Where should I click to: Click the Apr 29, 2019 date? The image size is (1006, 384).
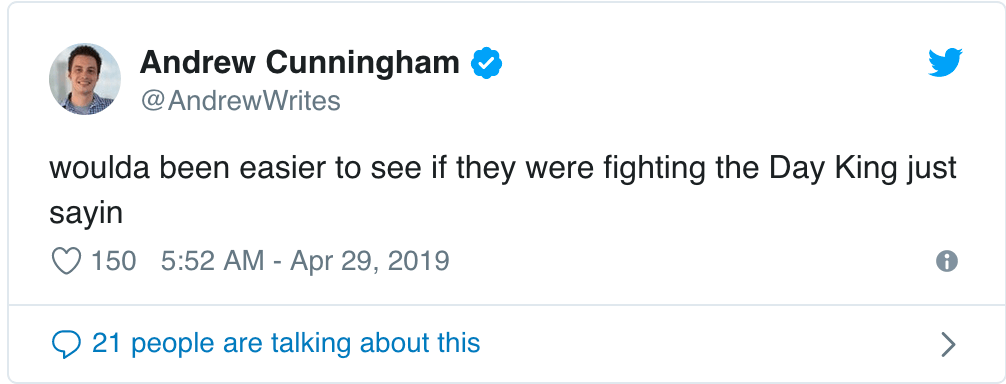(x=370, y=262)
